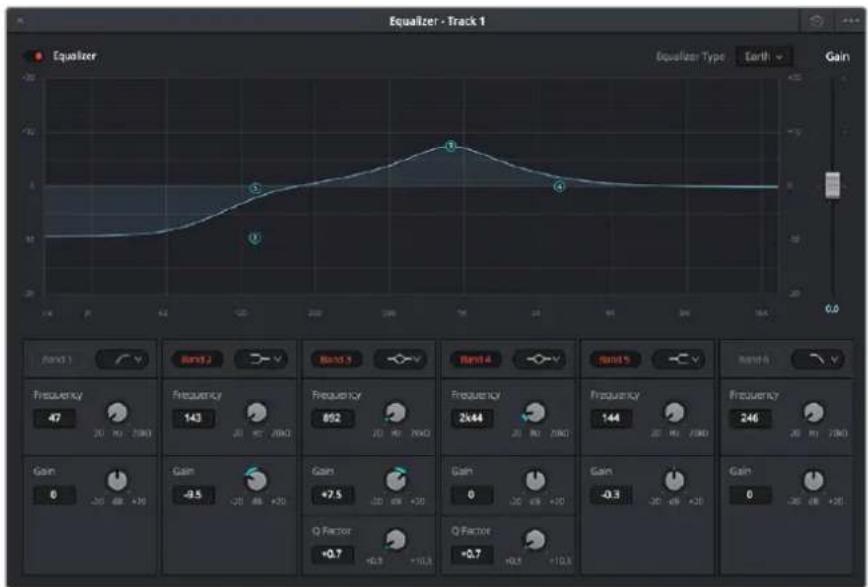
Task: Click Band 2 Gain knob
Action: [256, 481]
